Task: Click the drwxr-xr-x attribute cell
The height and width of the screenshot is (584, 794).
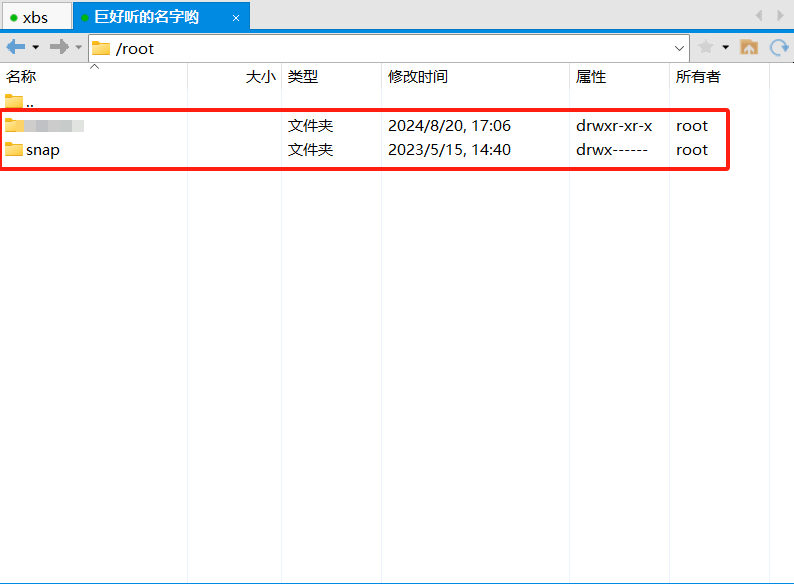Action: (614, 126)
